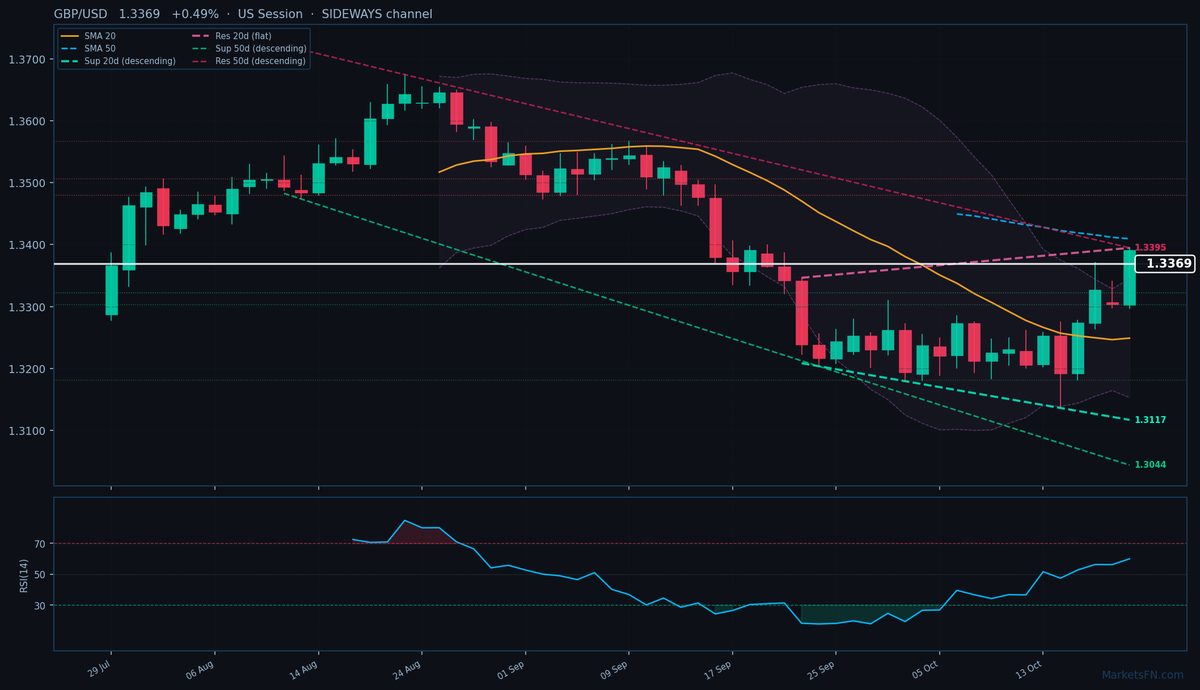Click the RSI 70 level label
Viewport: 1200px width, 690px height.
(41, 544)
